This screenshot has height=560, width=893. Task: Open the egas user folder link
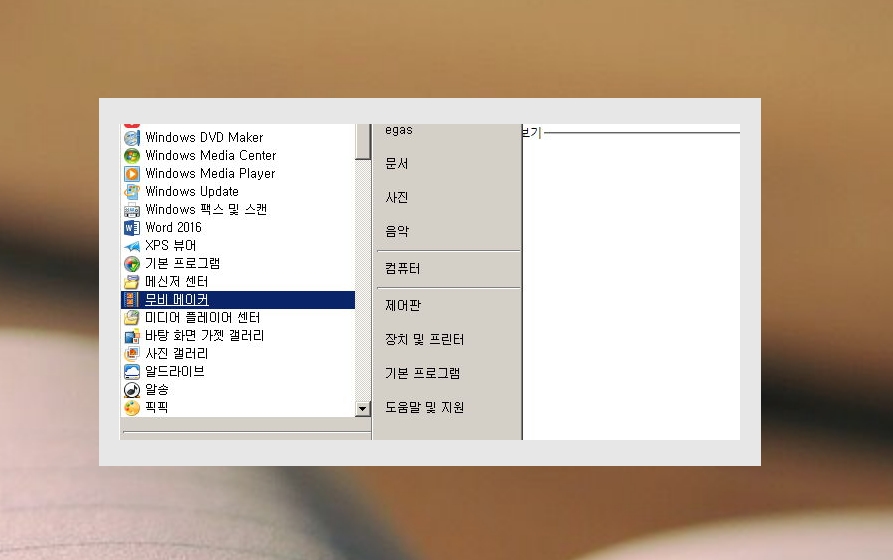tap(399, 130)
